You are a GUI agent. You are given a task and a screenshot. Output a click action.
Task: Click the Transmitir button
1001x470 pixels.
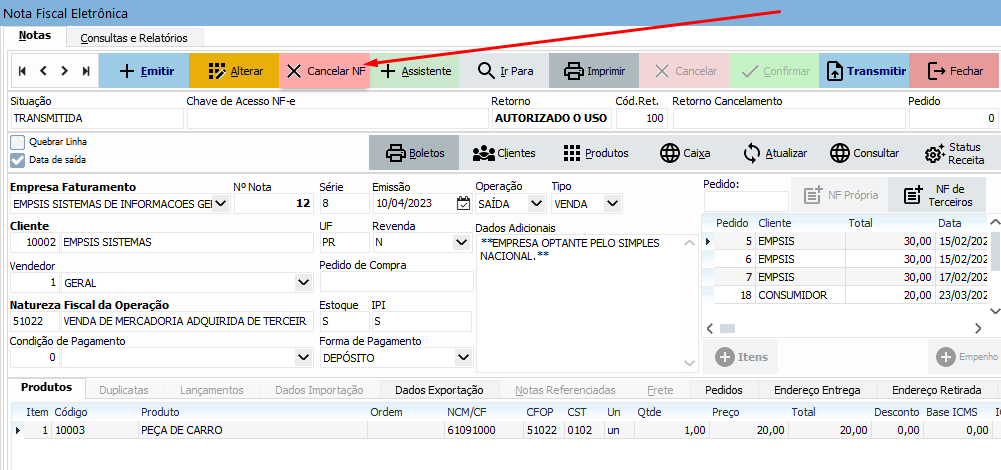(x=864, y=71)
